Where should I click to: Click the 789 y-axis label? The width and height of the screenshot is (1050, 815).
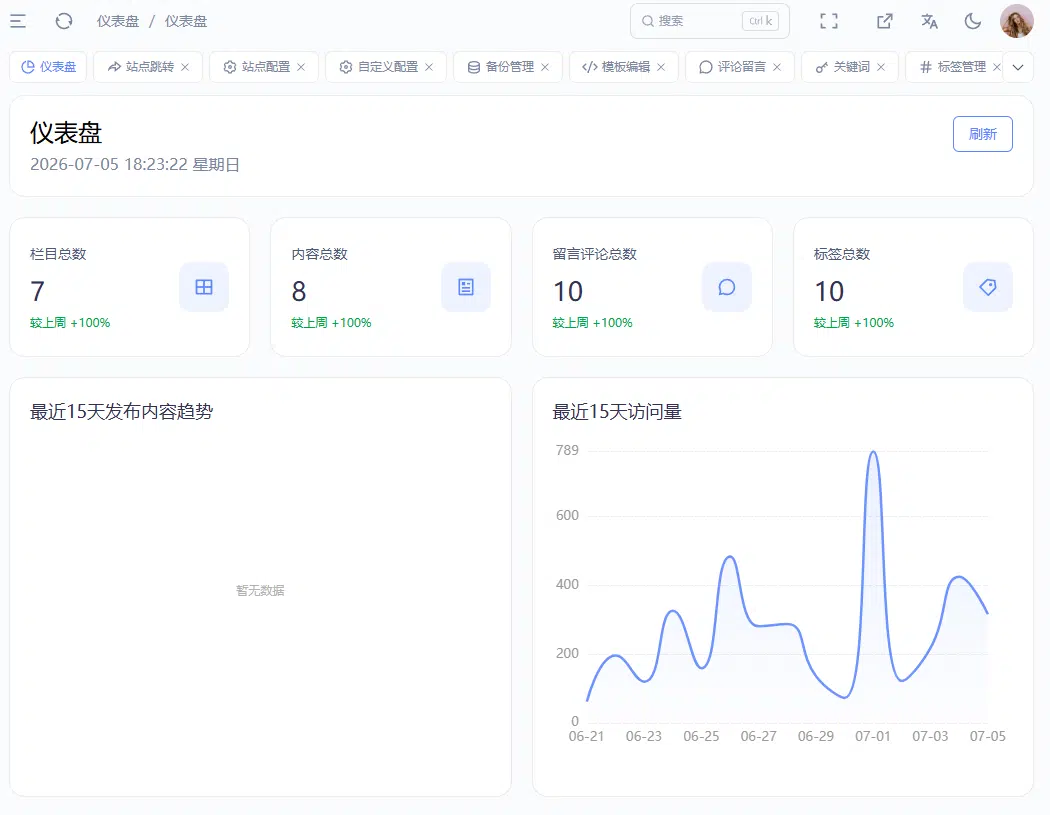567,450
